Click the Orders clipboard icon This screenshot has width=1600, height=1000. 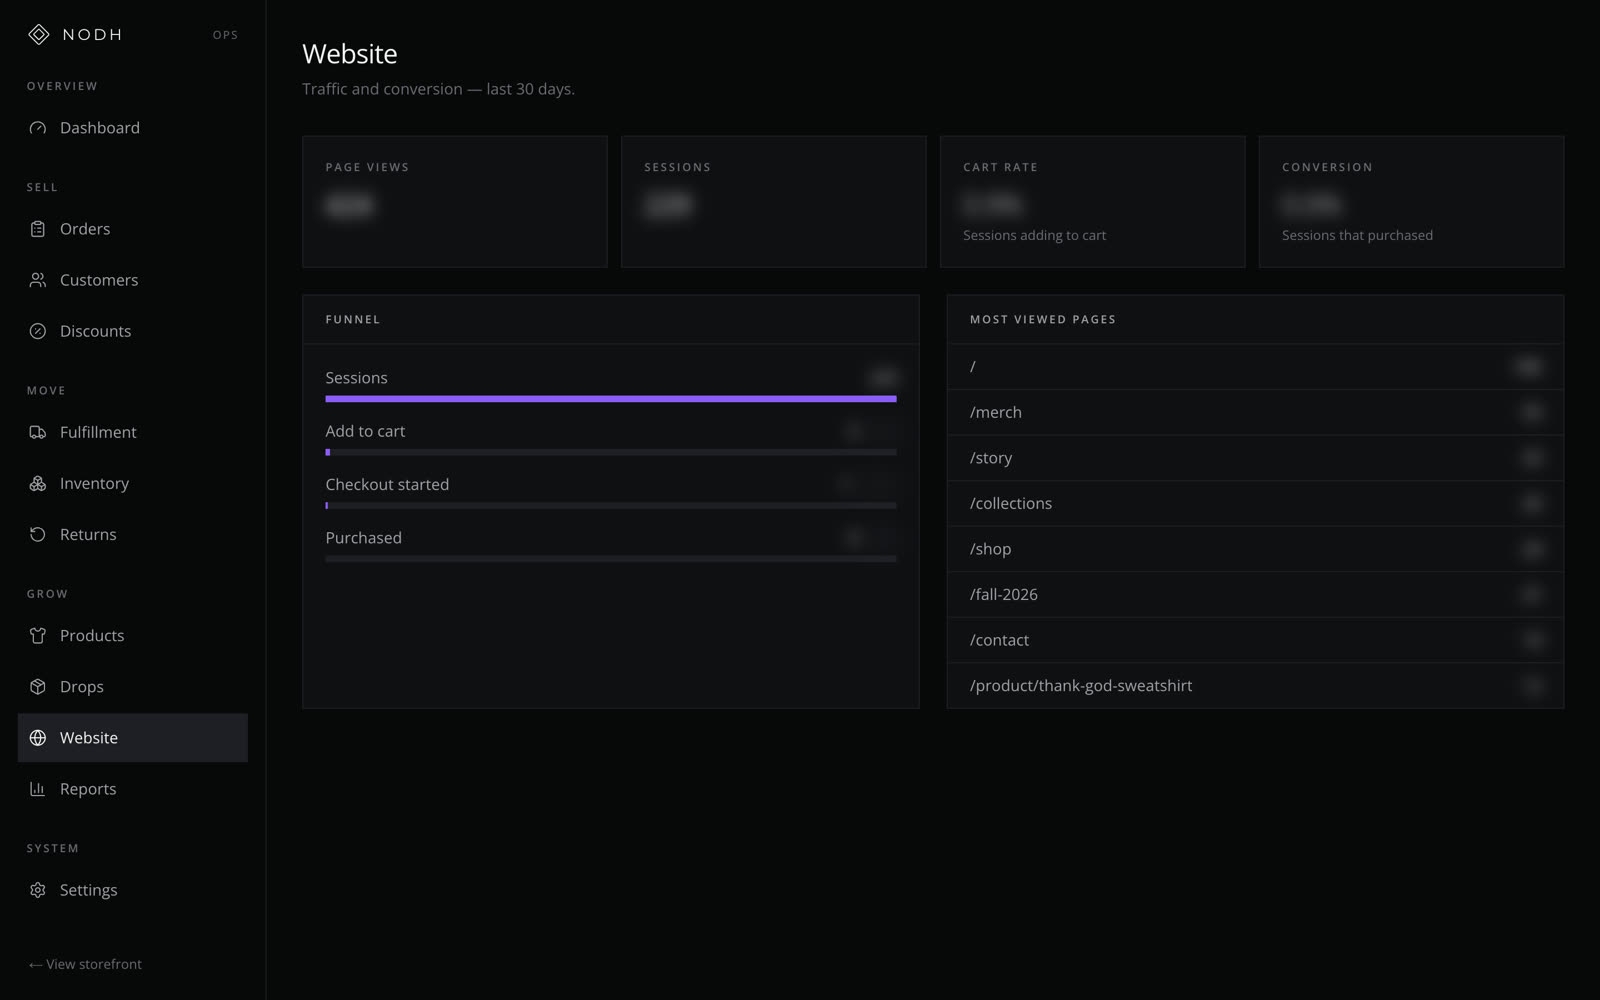click(38, 229)
